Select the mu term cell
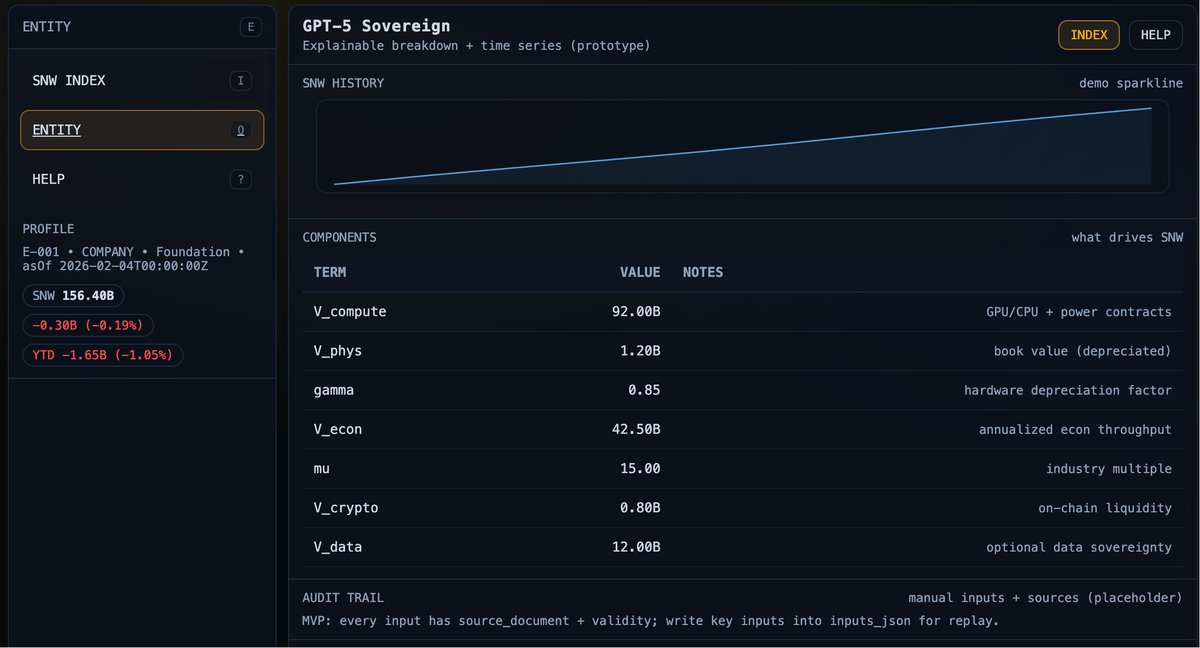 point(322,468)
